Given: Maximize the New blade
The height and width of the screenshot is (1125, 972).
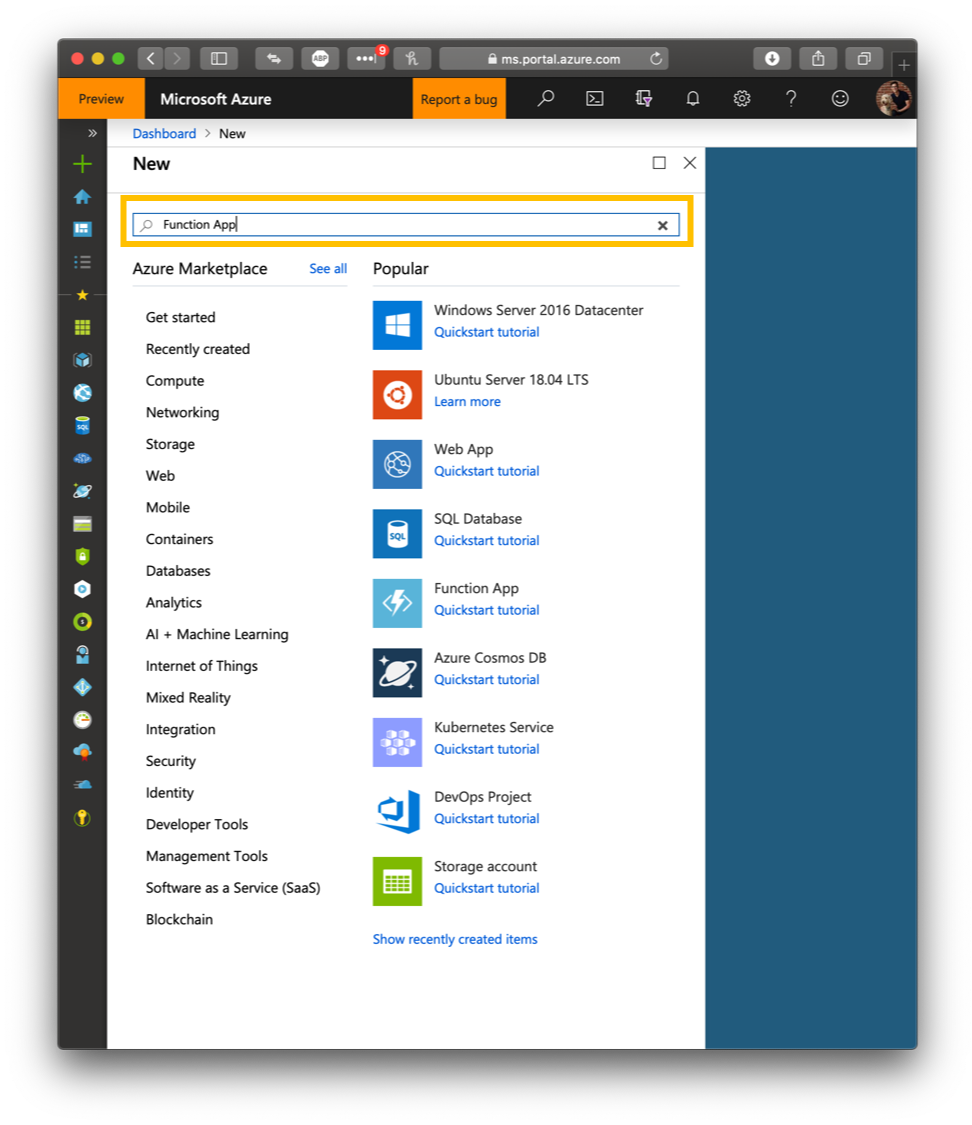Looking at the screenshot, I should tap(659, 163).
